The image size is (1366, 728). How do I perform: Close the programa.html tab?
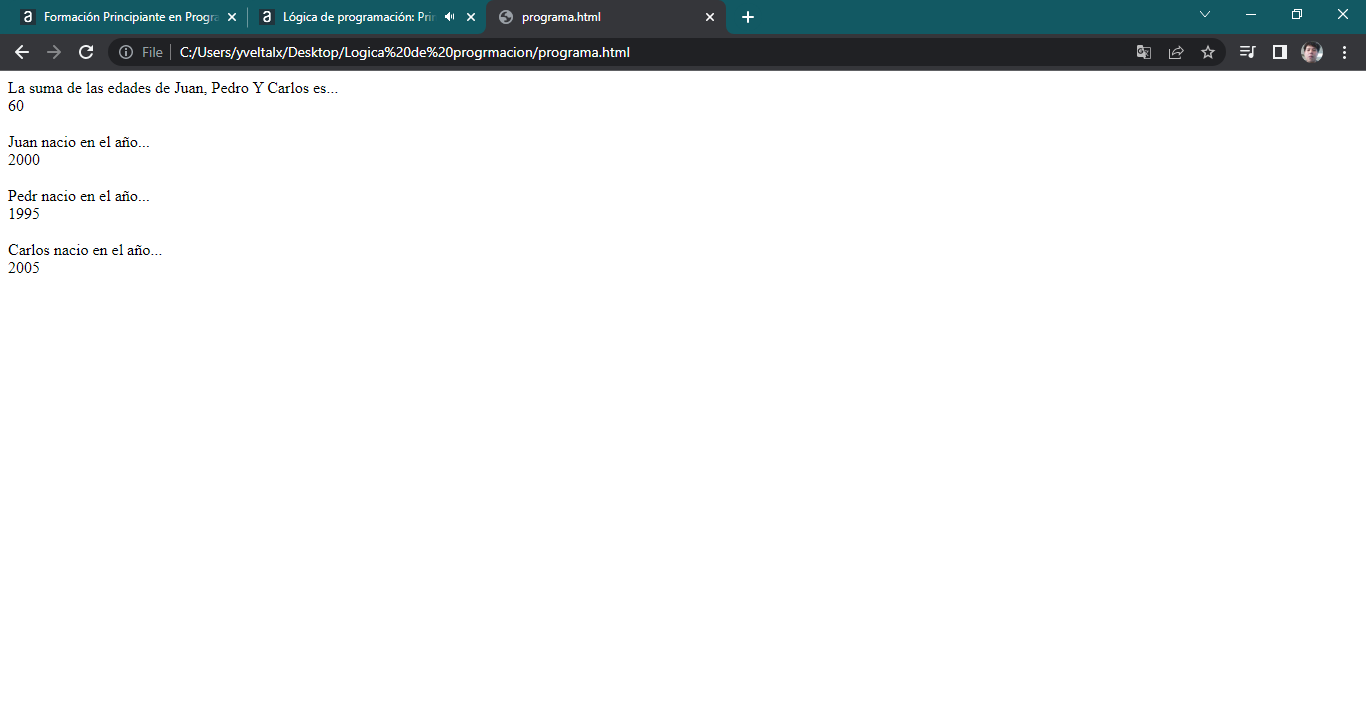[x=710, y=17]
